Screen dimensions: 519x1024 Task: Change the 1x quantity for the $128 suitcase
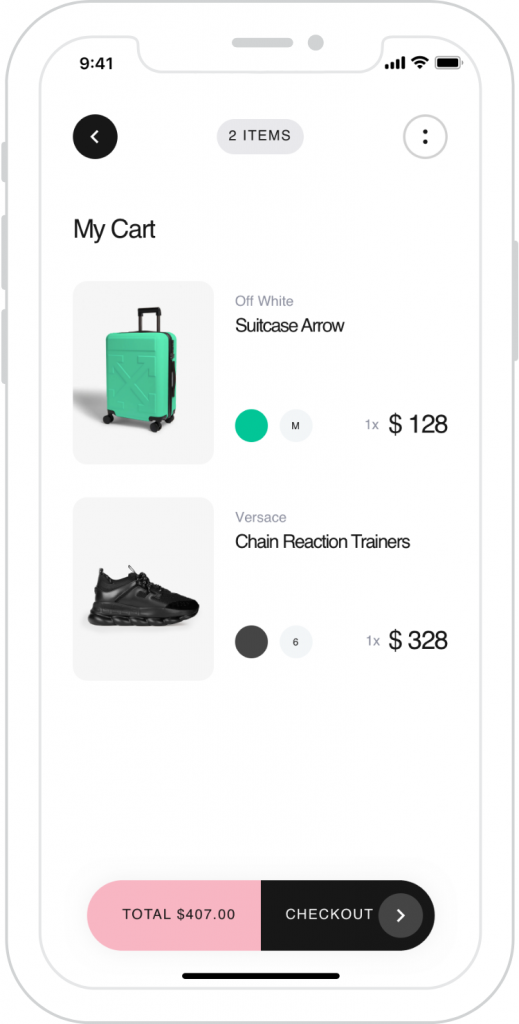(371, 425)
